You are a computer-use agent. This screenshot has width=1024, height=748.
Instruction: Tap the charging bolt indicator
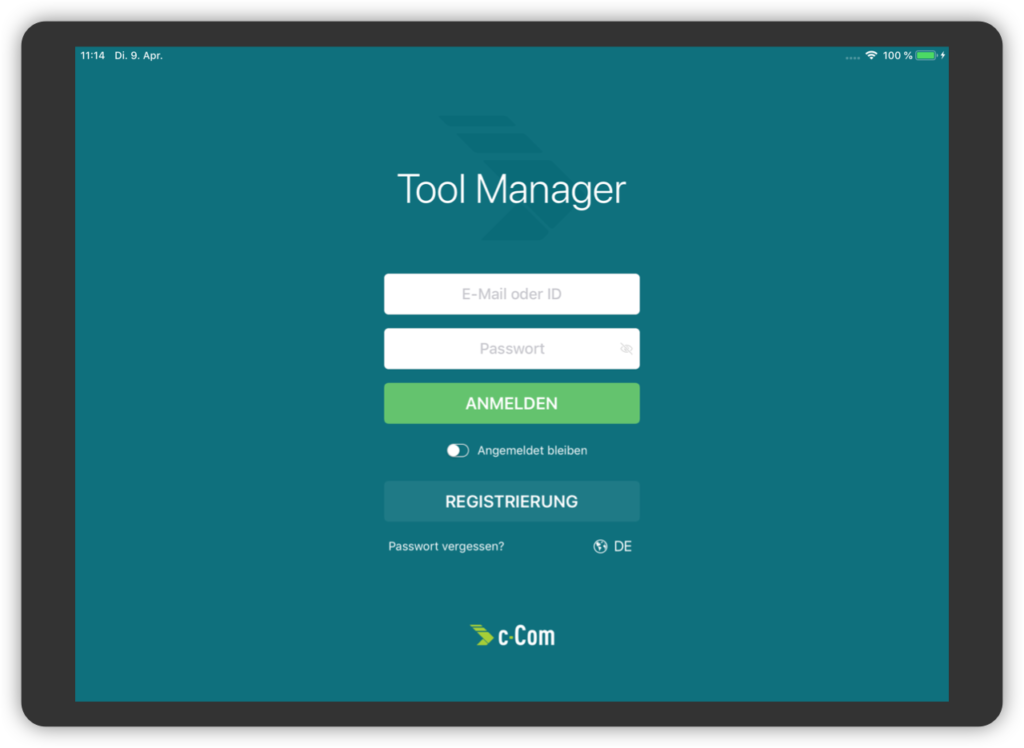(942, 56)
